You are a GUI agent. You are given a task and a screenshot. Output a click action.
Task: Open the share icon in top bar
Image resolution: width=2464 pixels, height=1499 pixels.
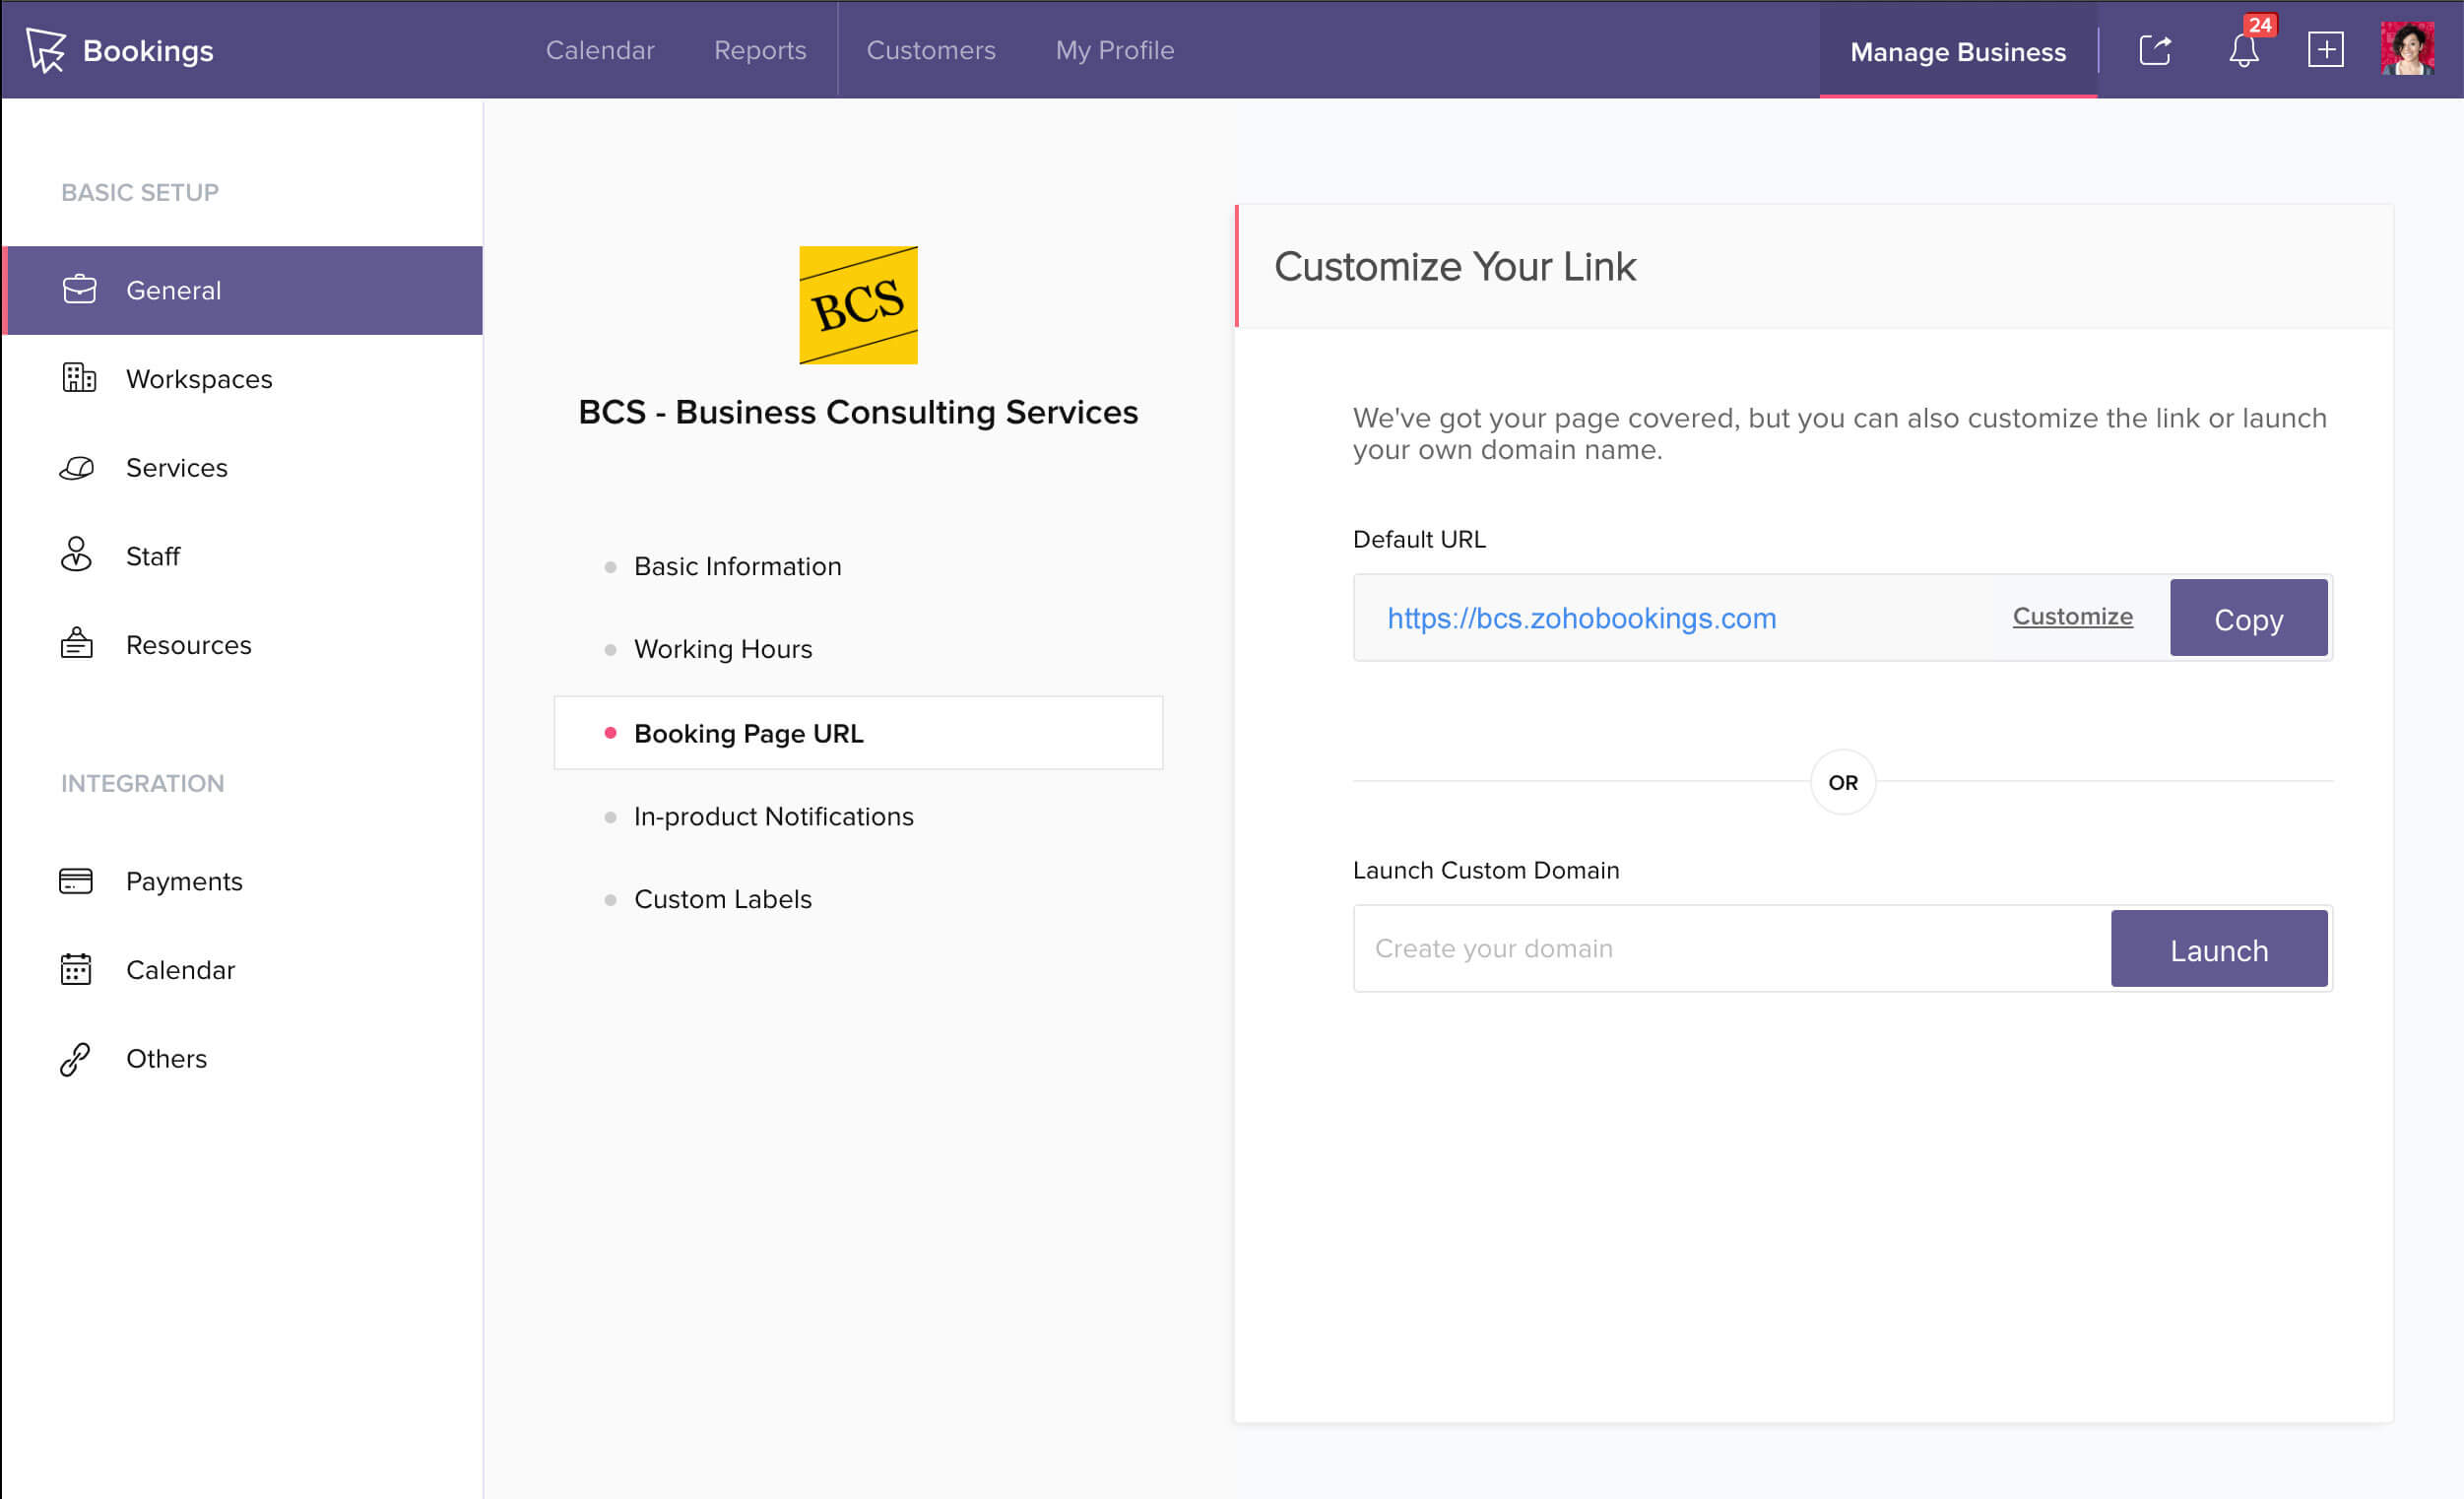[2155, 50]
